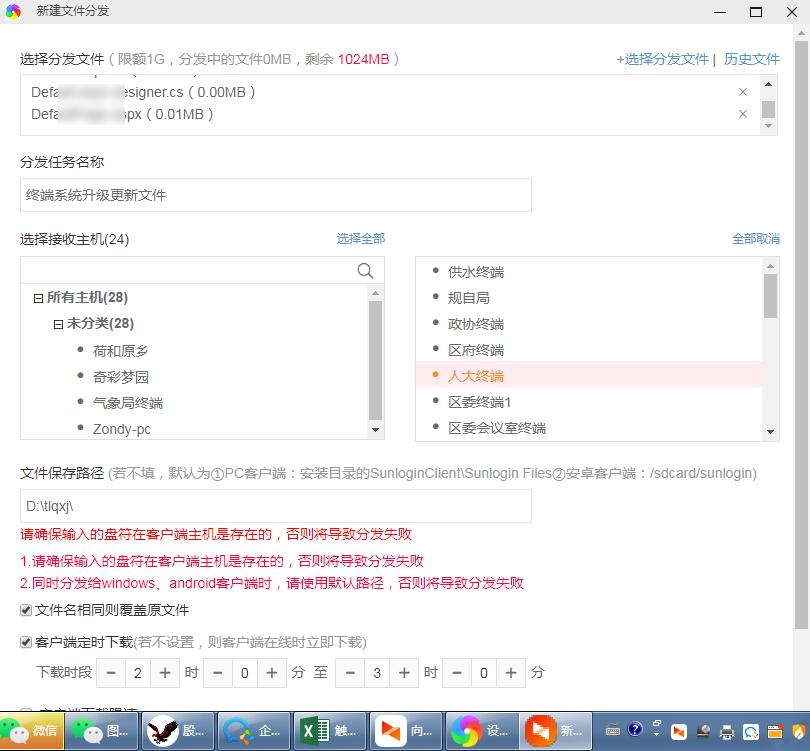
Task: Toggle 文件名相同则覆盖原文件 checkbox
Action: click(x=26, y=610)
